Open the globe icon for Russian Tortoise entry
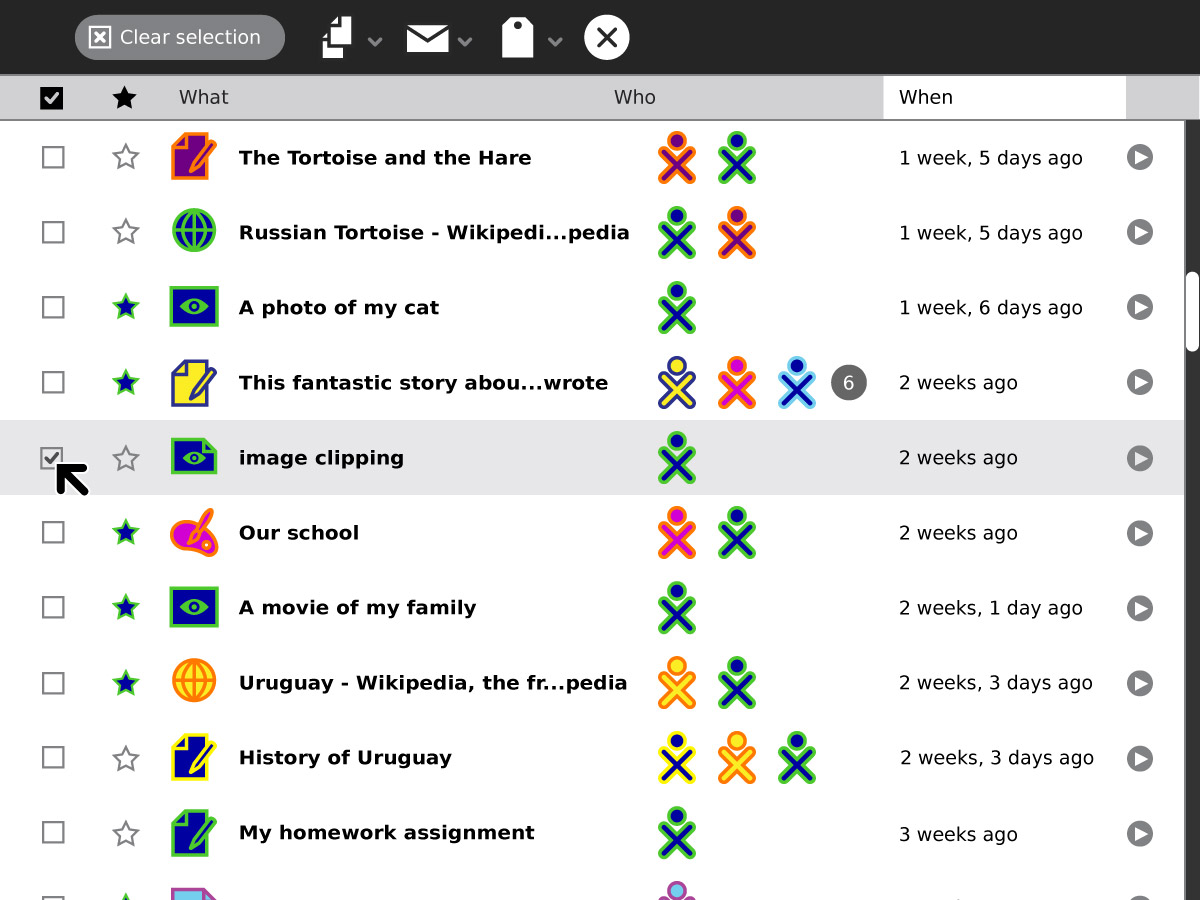 click(194, 232)
